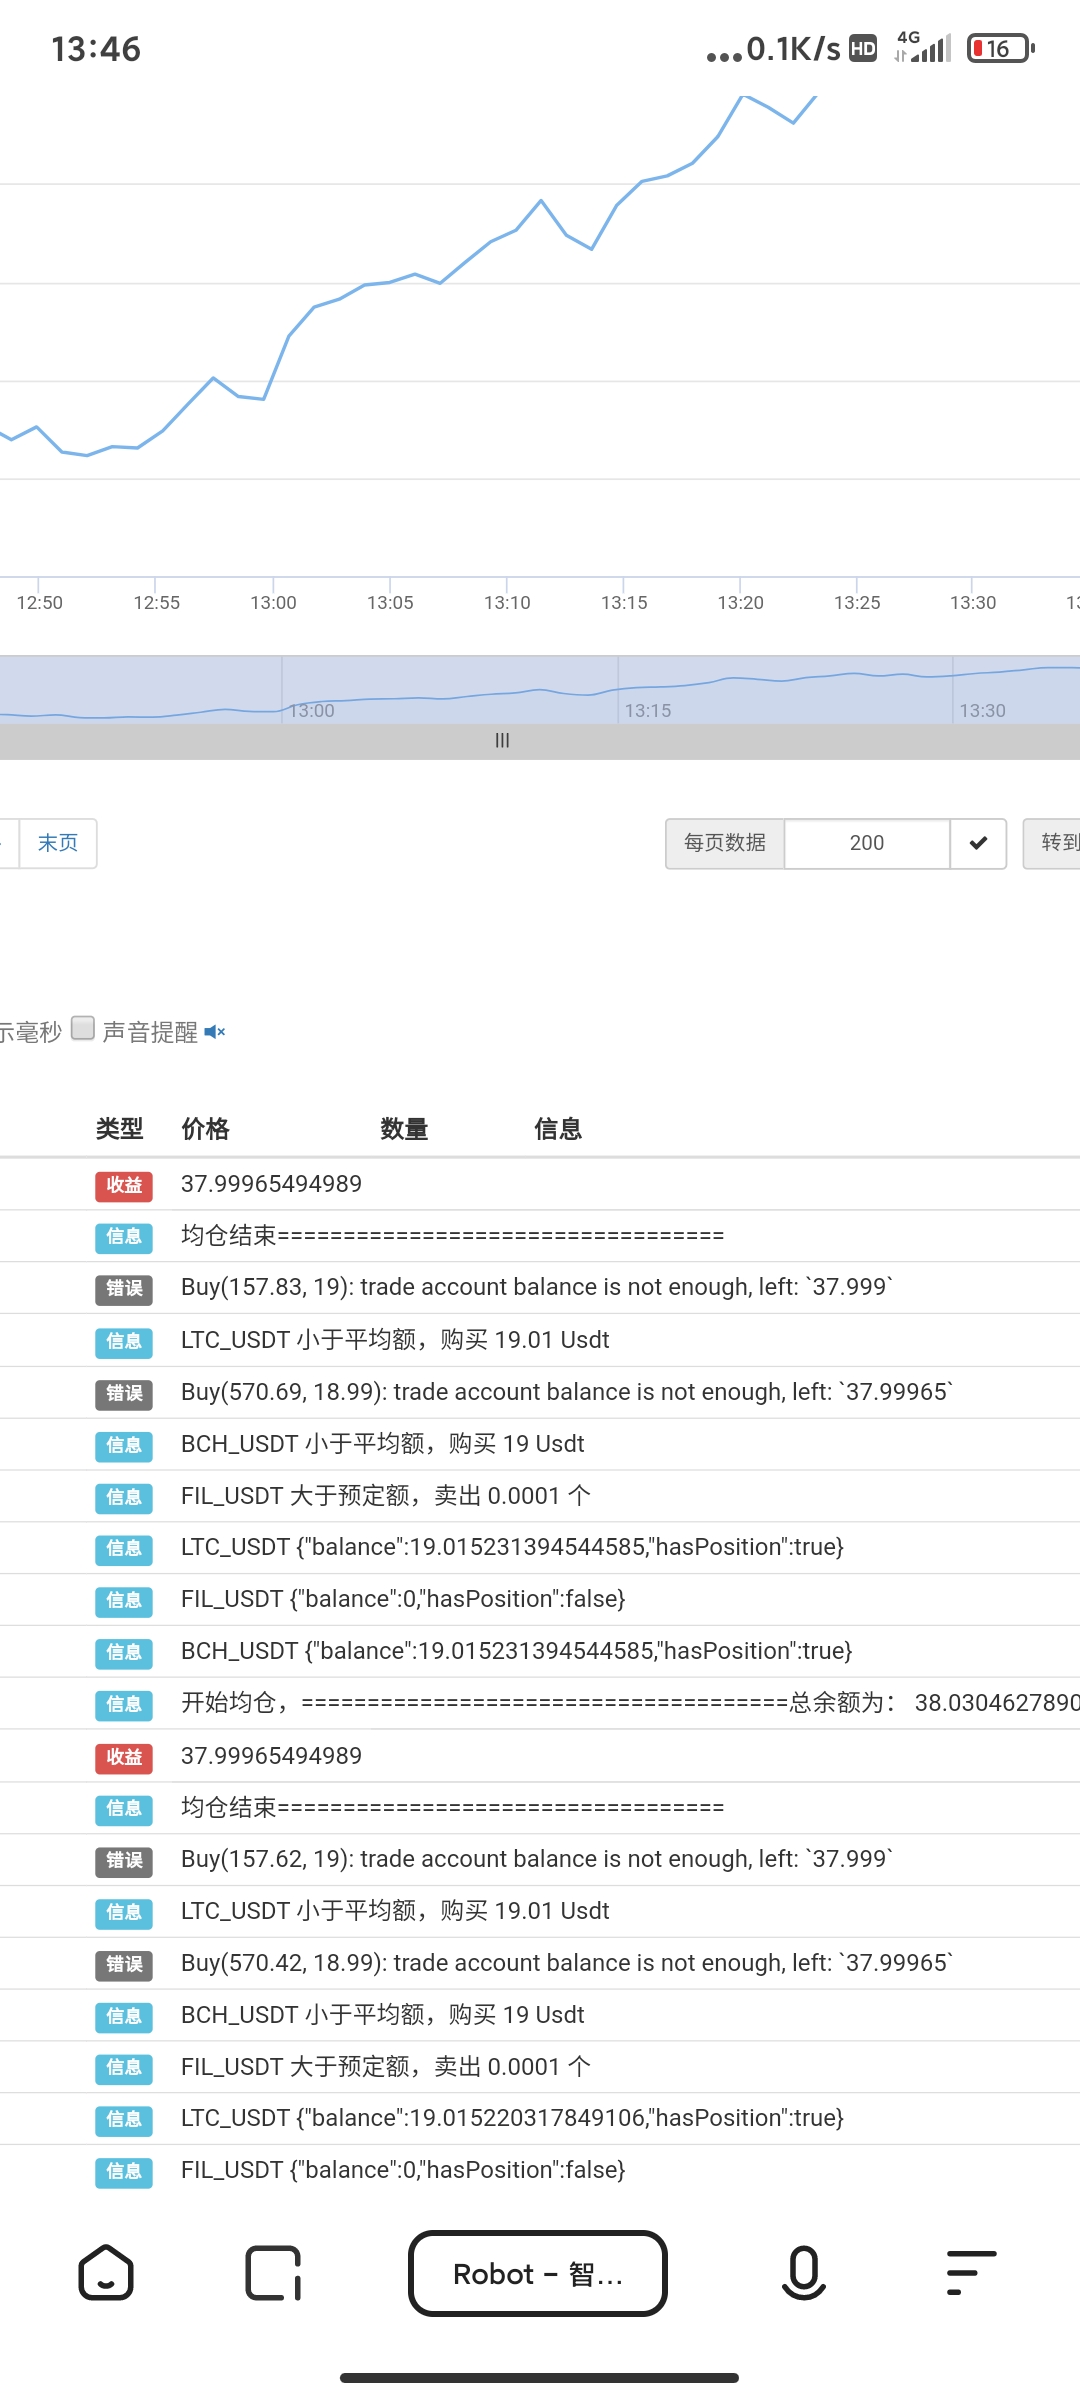Select LTC_USDT balance 19.015220317849106 row
The image size is (1080, 2400).
(x=540, y=2118)
